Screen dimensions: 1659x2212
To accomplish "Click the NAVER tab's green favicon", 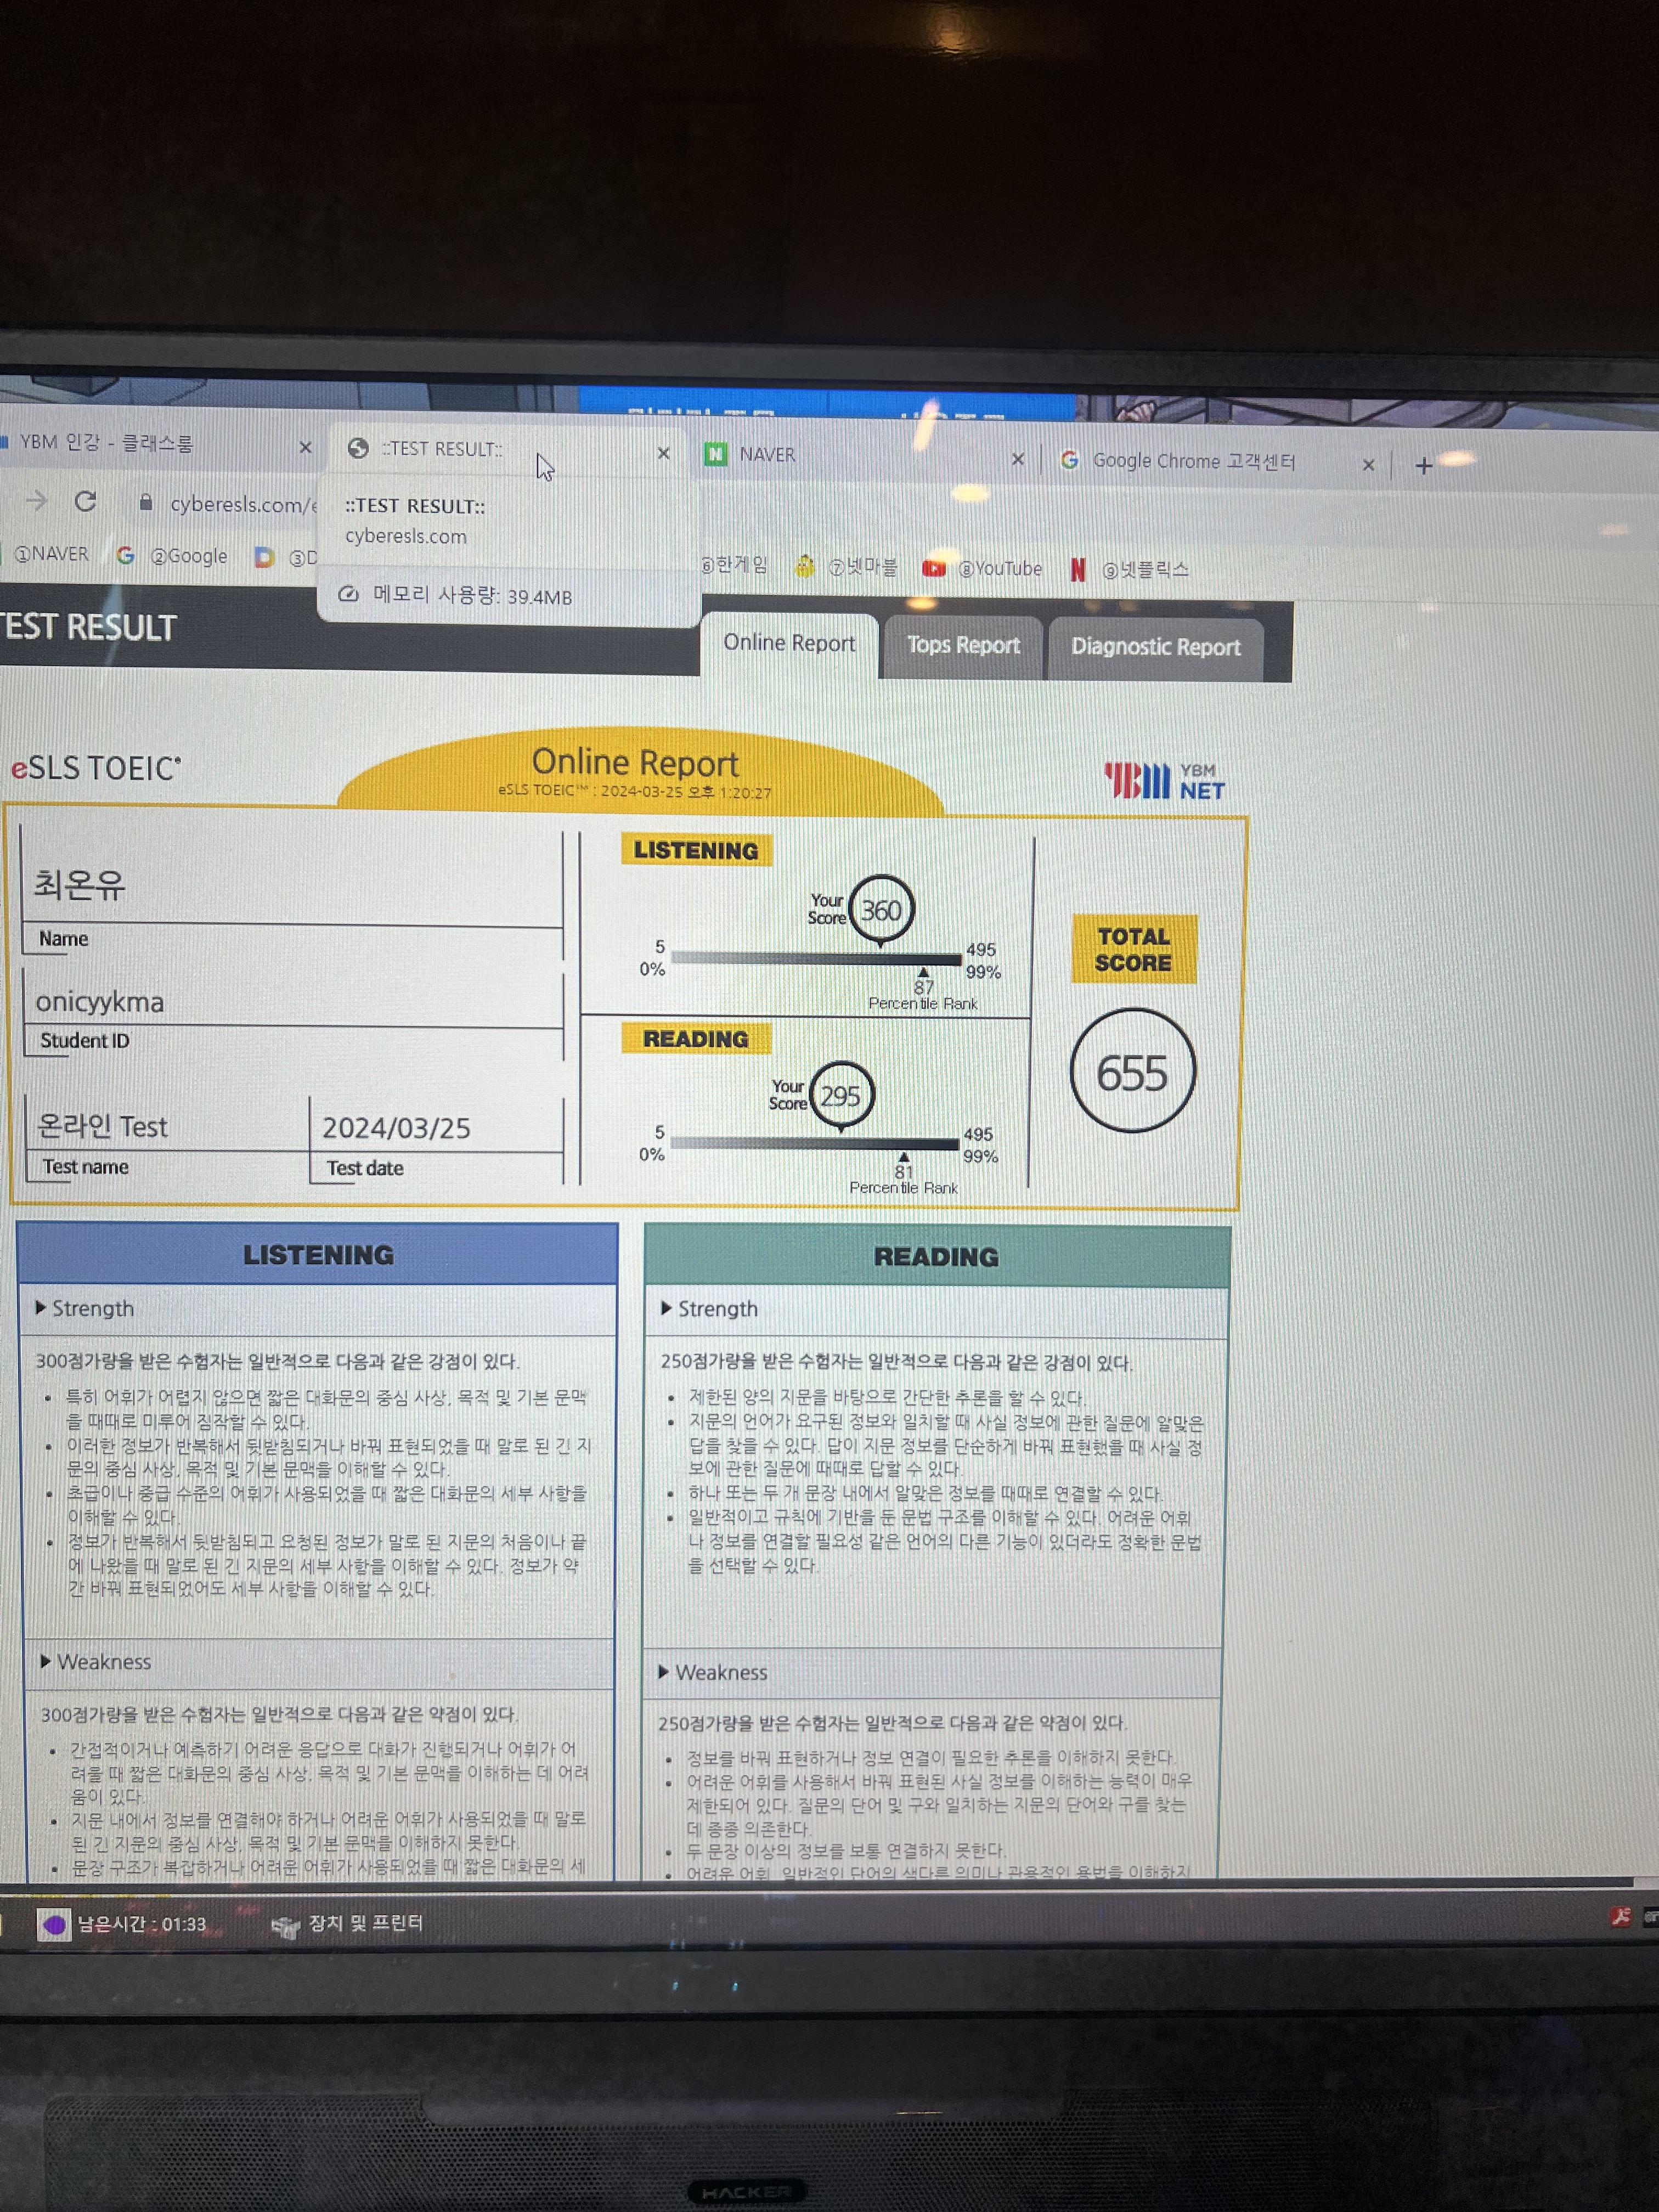I will coord(716,454).
